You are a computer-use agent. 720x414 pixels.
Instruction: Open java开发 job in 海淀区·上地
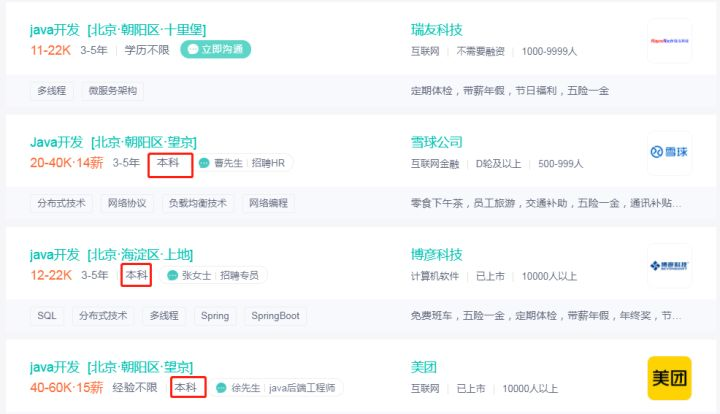coord(111,255)
